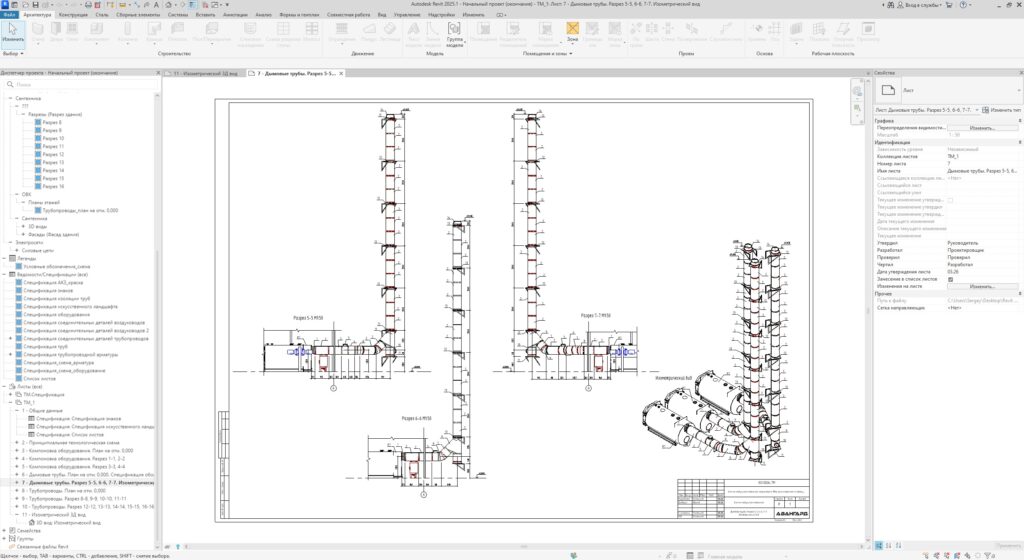Click the Группы groups icon in browser
Image resolution: width=1024 pixels, height=560 pixels.
(12, 538)
